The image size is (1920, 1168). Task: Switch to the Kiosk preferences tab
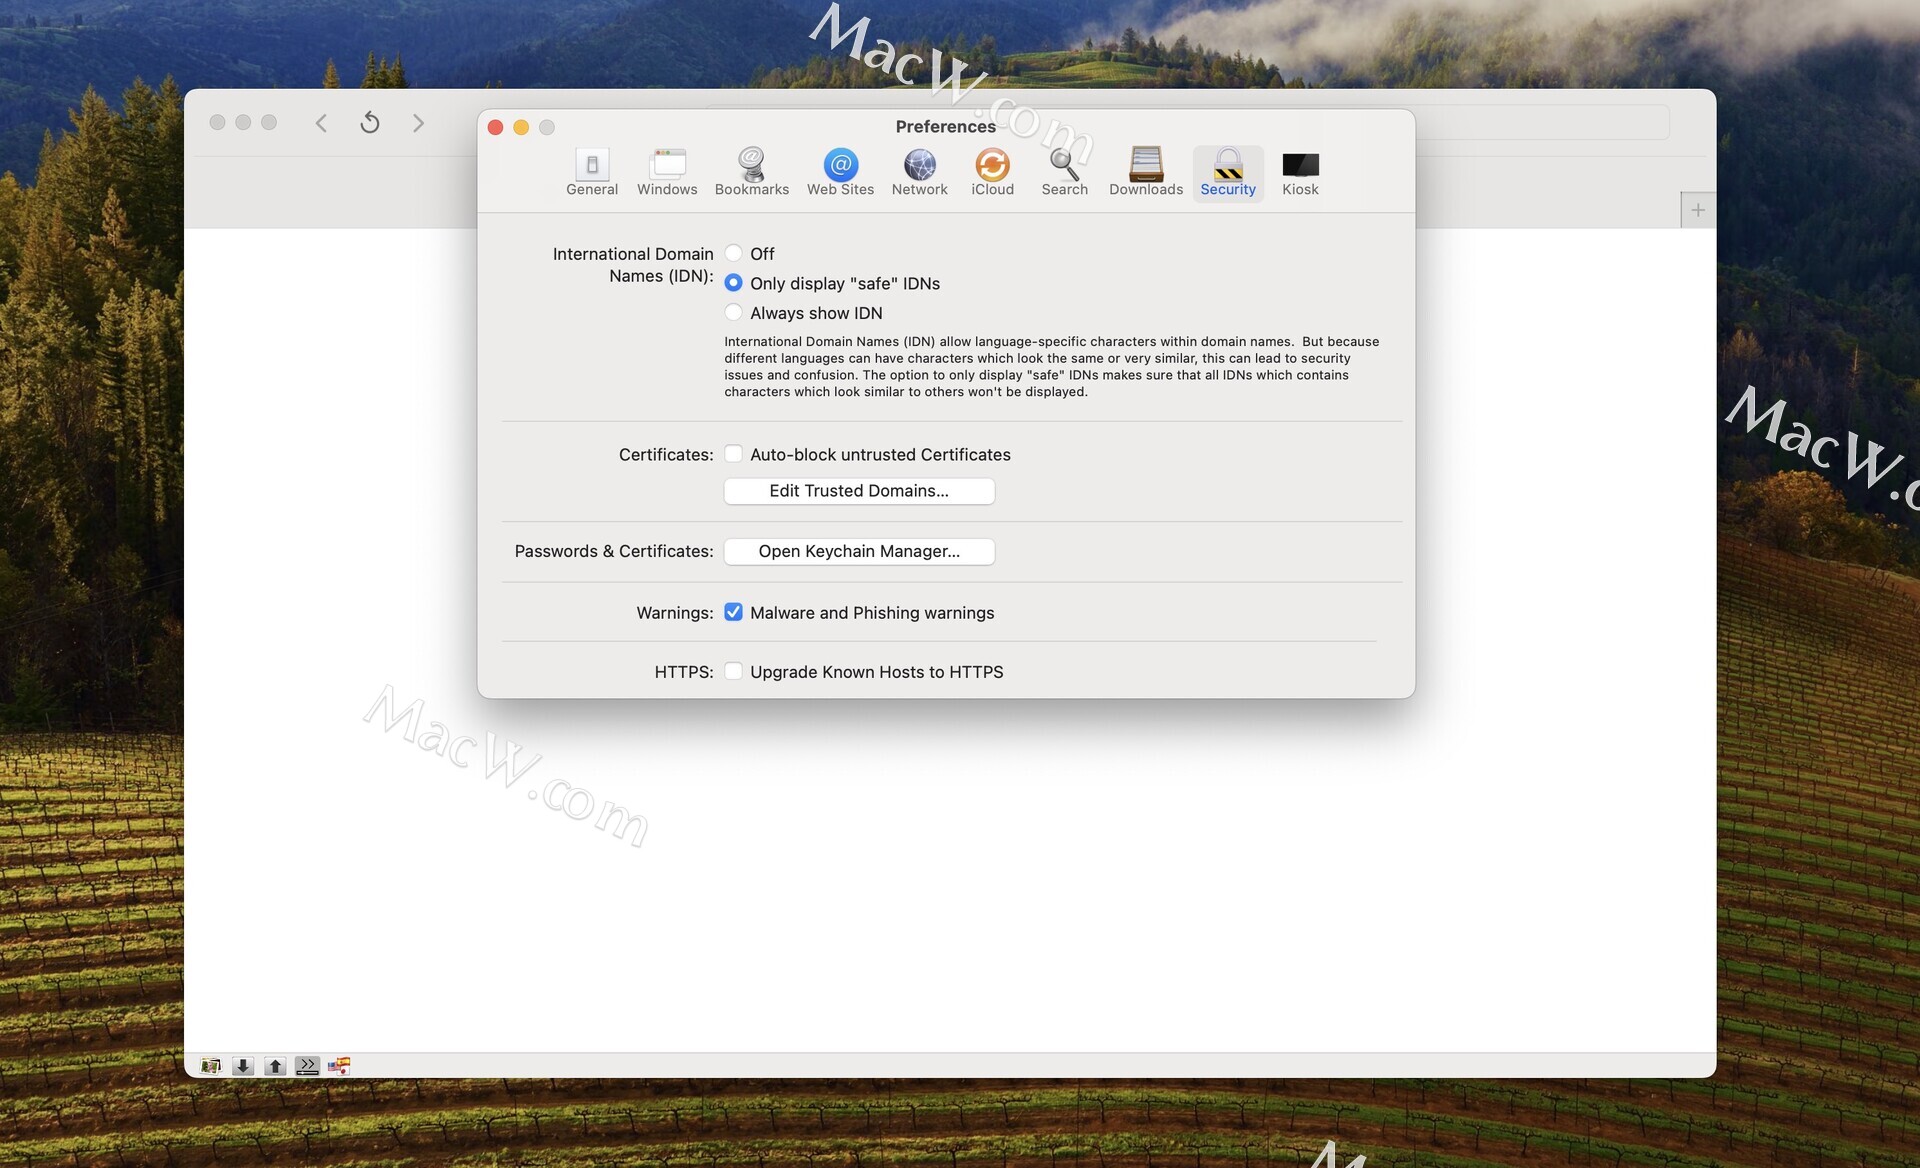pos(1300,172)
